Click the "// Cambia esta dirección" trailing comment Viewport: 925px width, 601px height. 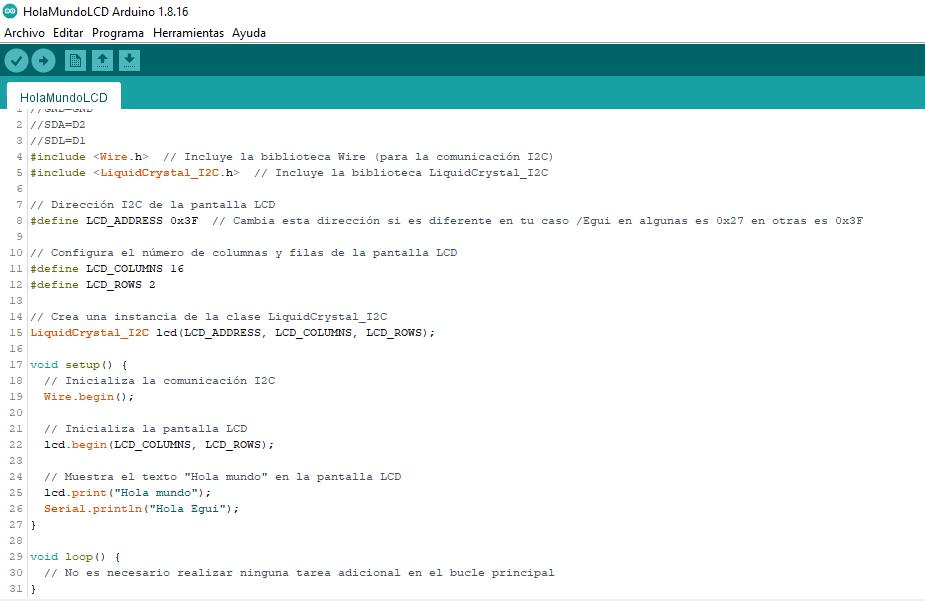coord(537,221)
